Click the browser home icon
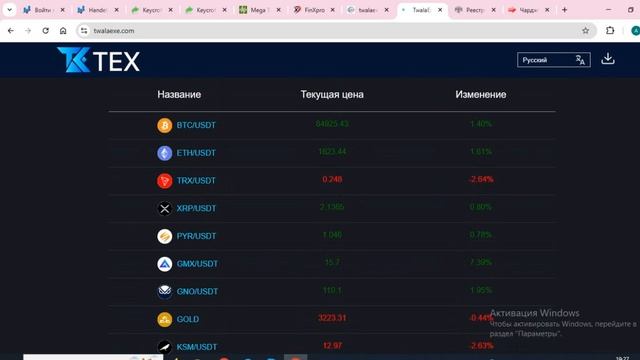 (x=63, y=31)
